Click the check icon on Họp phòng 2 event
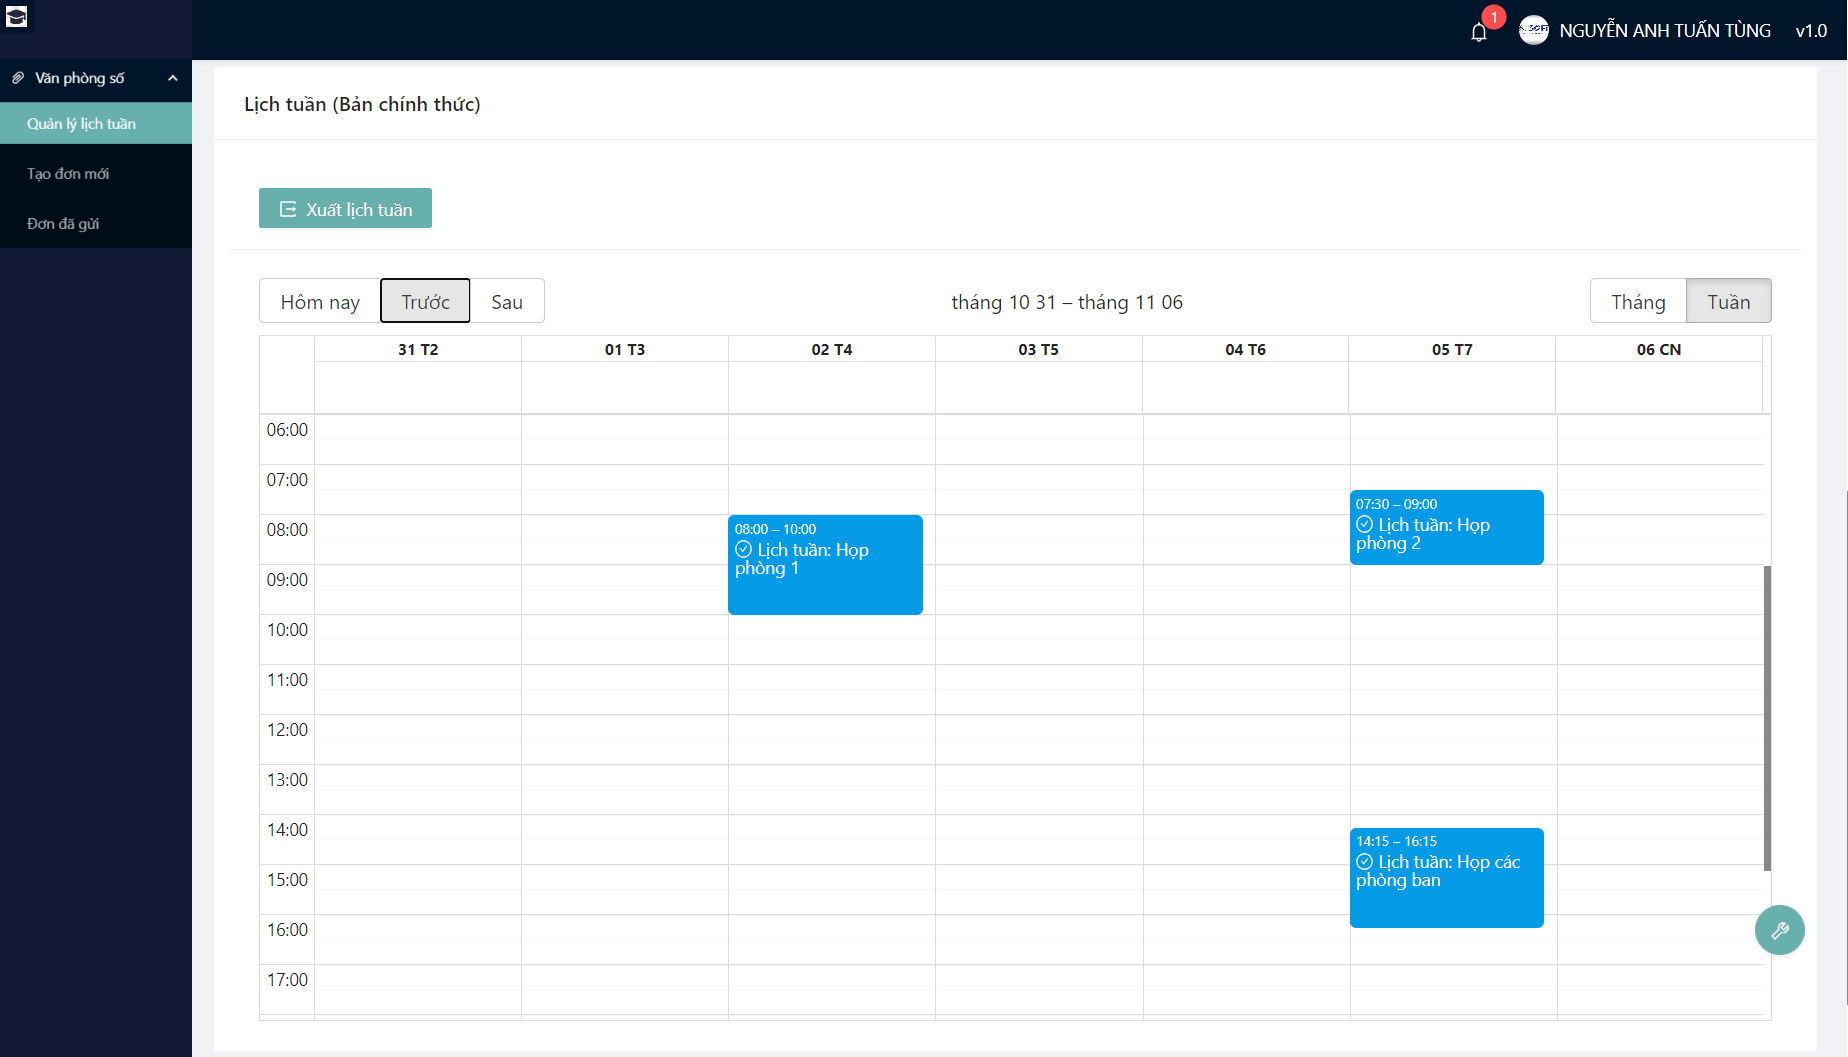 pos(1364,524)
